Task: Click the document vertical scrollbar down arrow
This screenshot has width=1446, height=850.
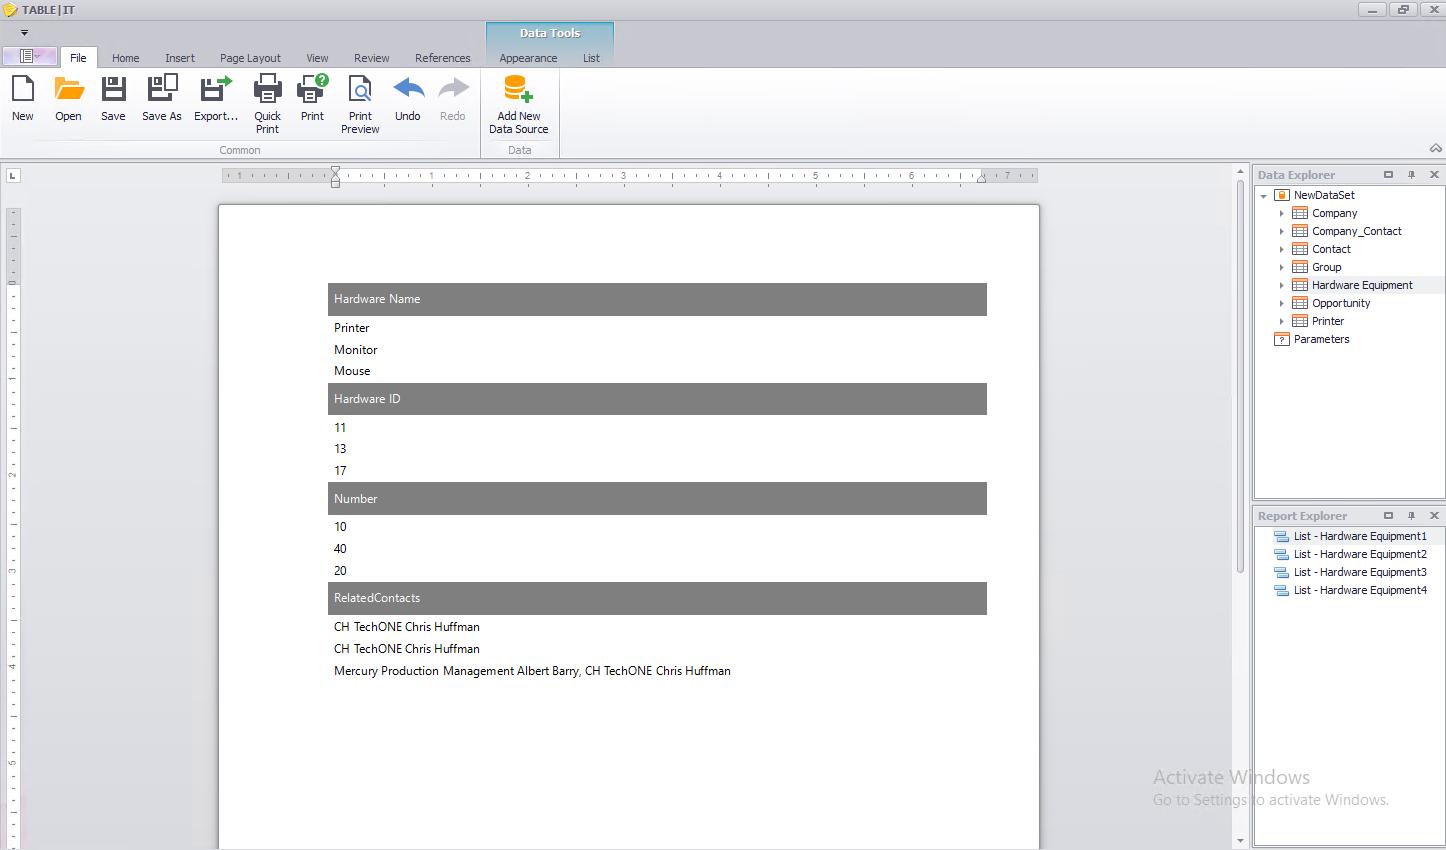Action: click(1240, 841)
